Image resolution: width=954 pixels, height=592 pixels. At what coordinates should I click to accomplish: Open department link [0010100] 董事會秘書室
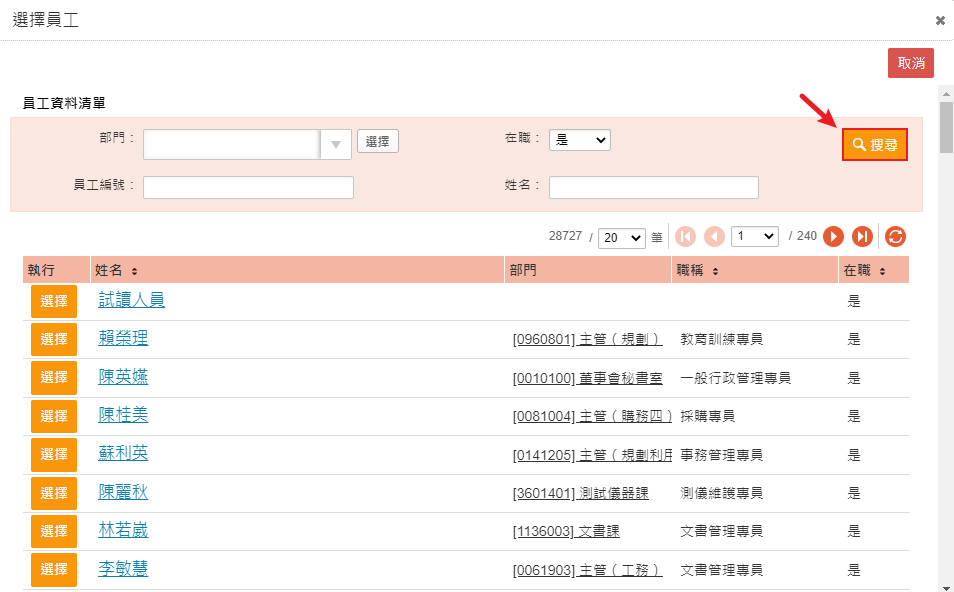[587, 378]
